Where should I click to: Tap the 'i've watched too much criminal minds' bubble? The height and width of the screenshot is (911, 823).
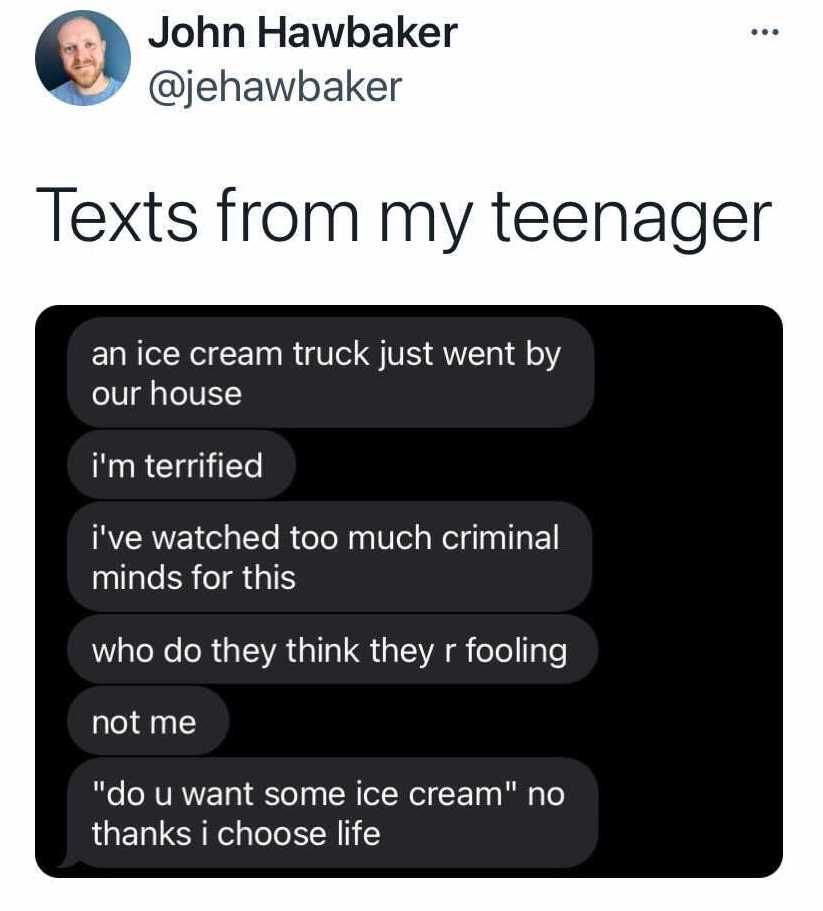329,557
